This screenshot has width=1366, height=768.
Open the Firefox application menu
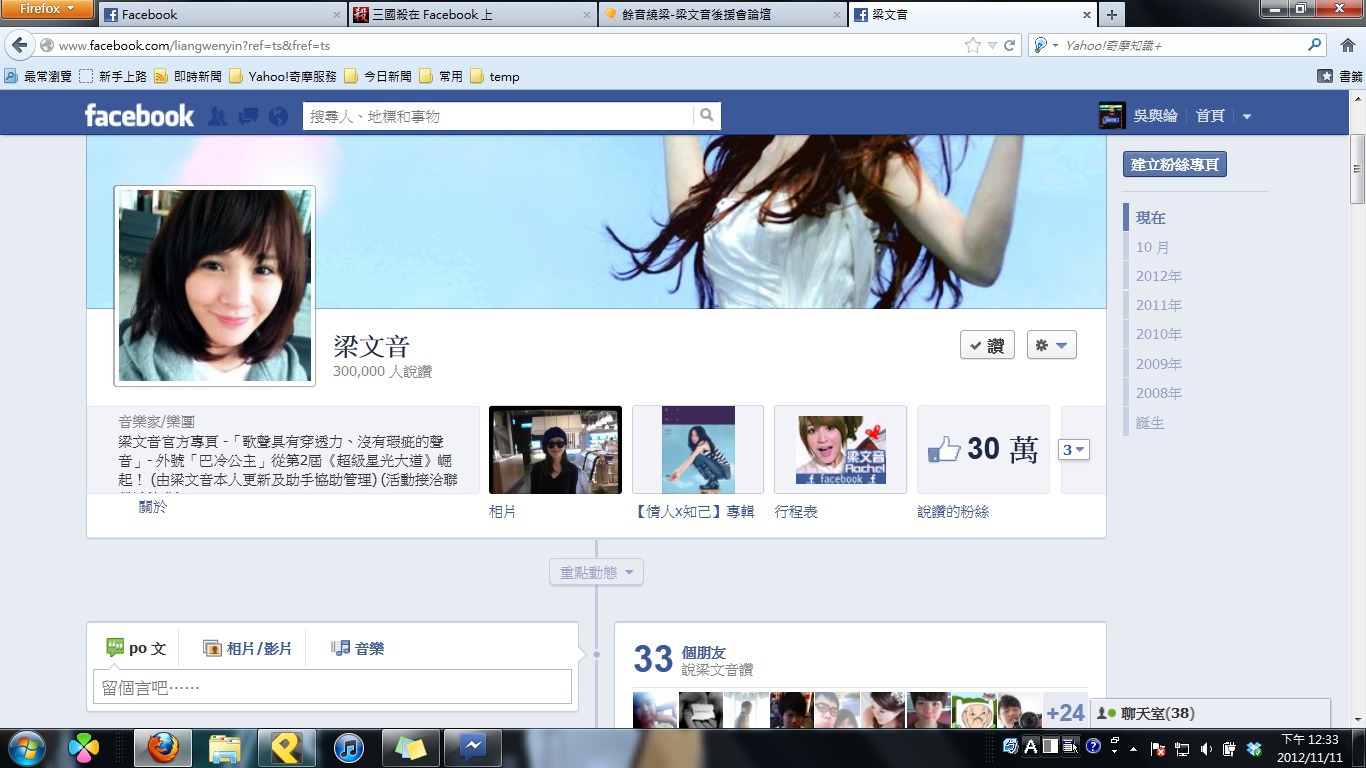pos(47,9)
